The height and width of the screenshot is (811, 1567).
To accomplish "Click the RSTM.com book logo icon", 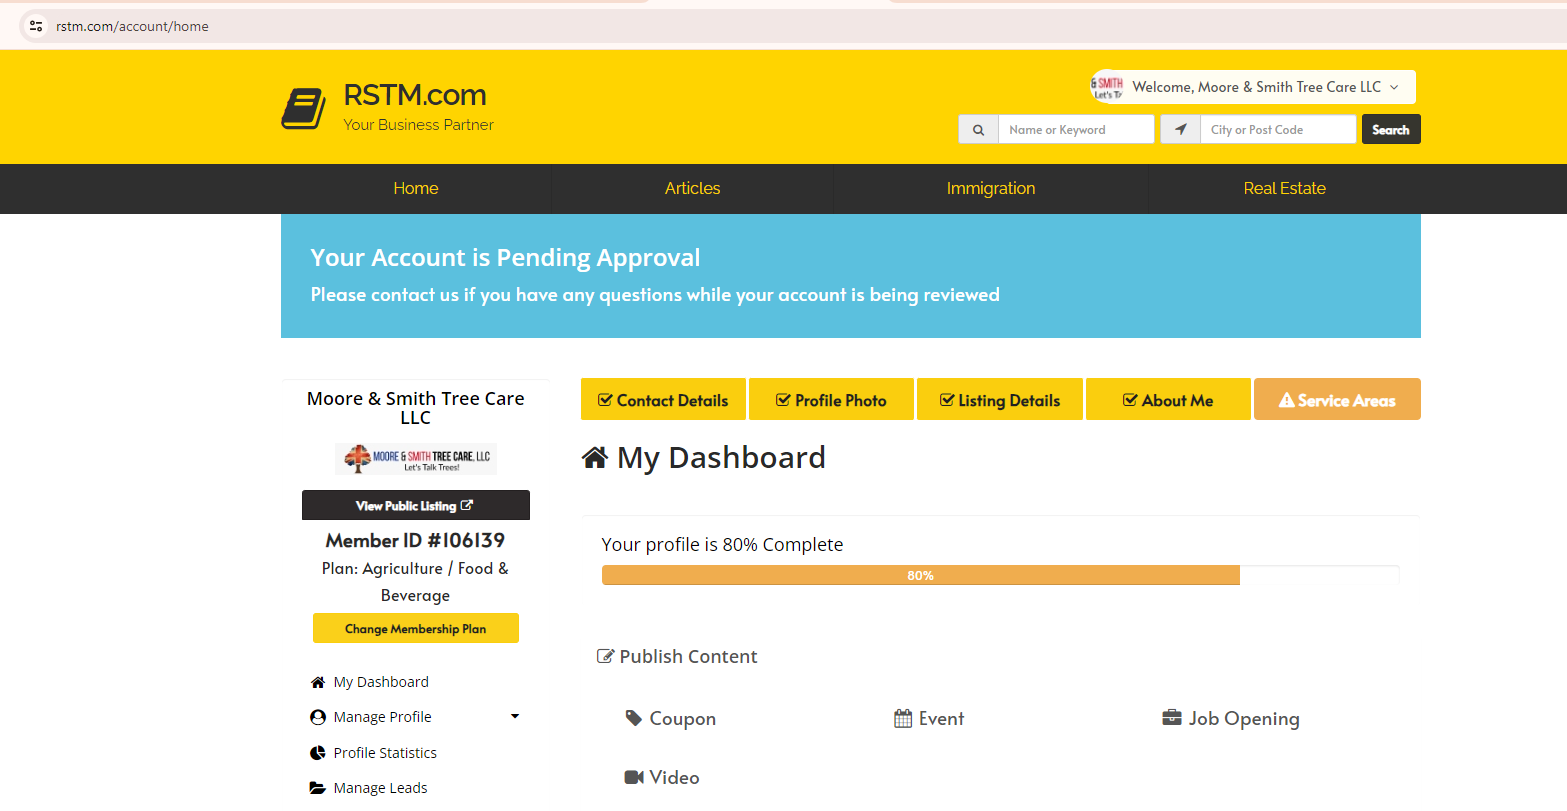I will (x=304, y=108).
